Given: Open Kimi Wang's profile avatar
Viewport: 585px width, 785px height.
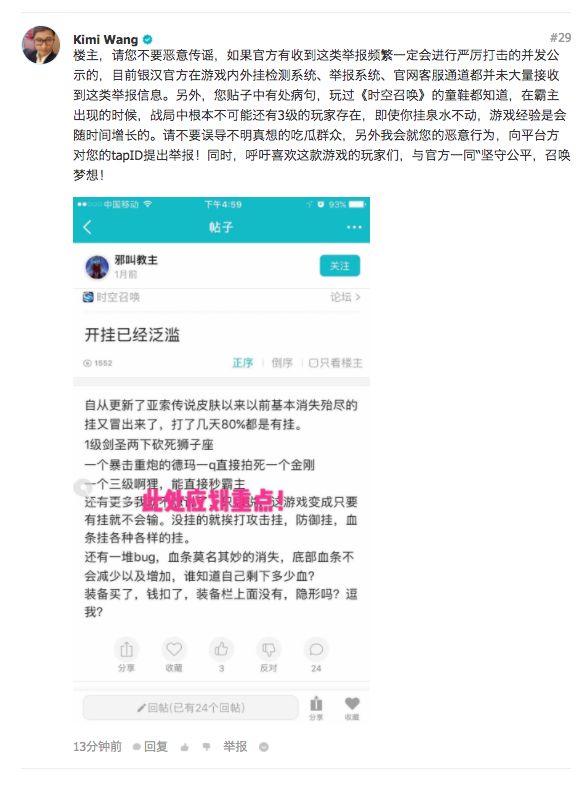Looking at the screenshot, I should [x=41, y=45].
